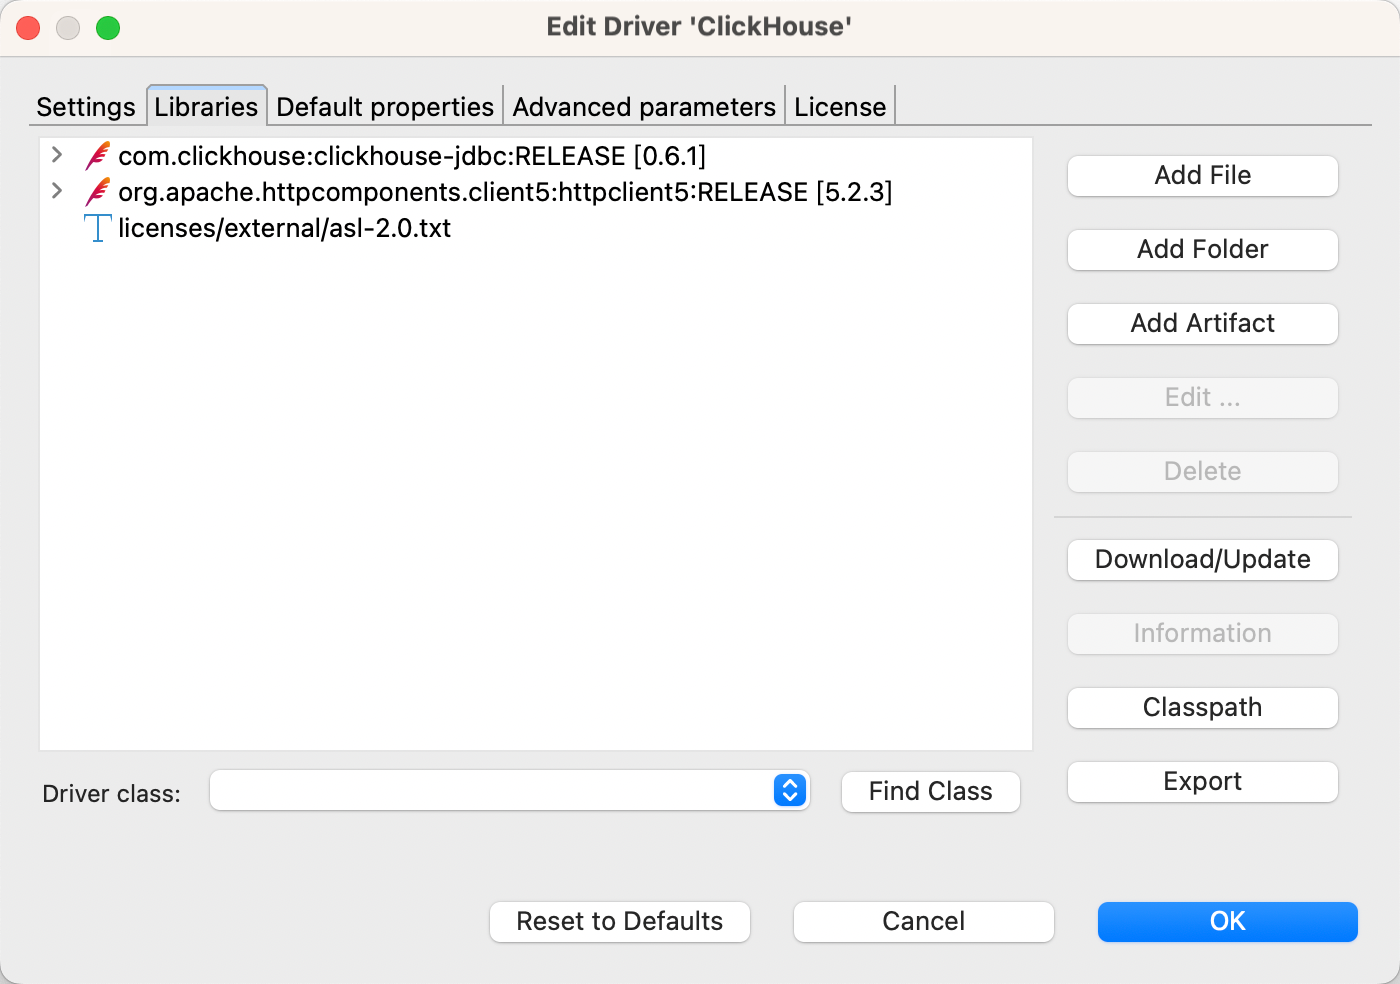Screen dimensions: 1400x984
Task: Click the Add Folder button
Action: coord(1202,250)
